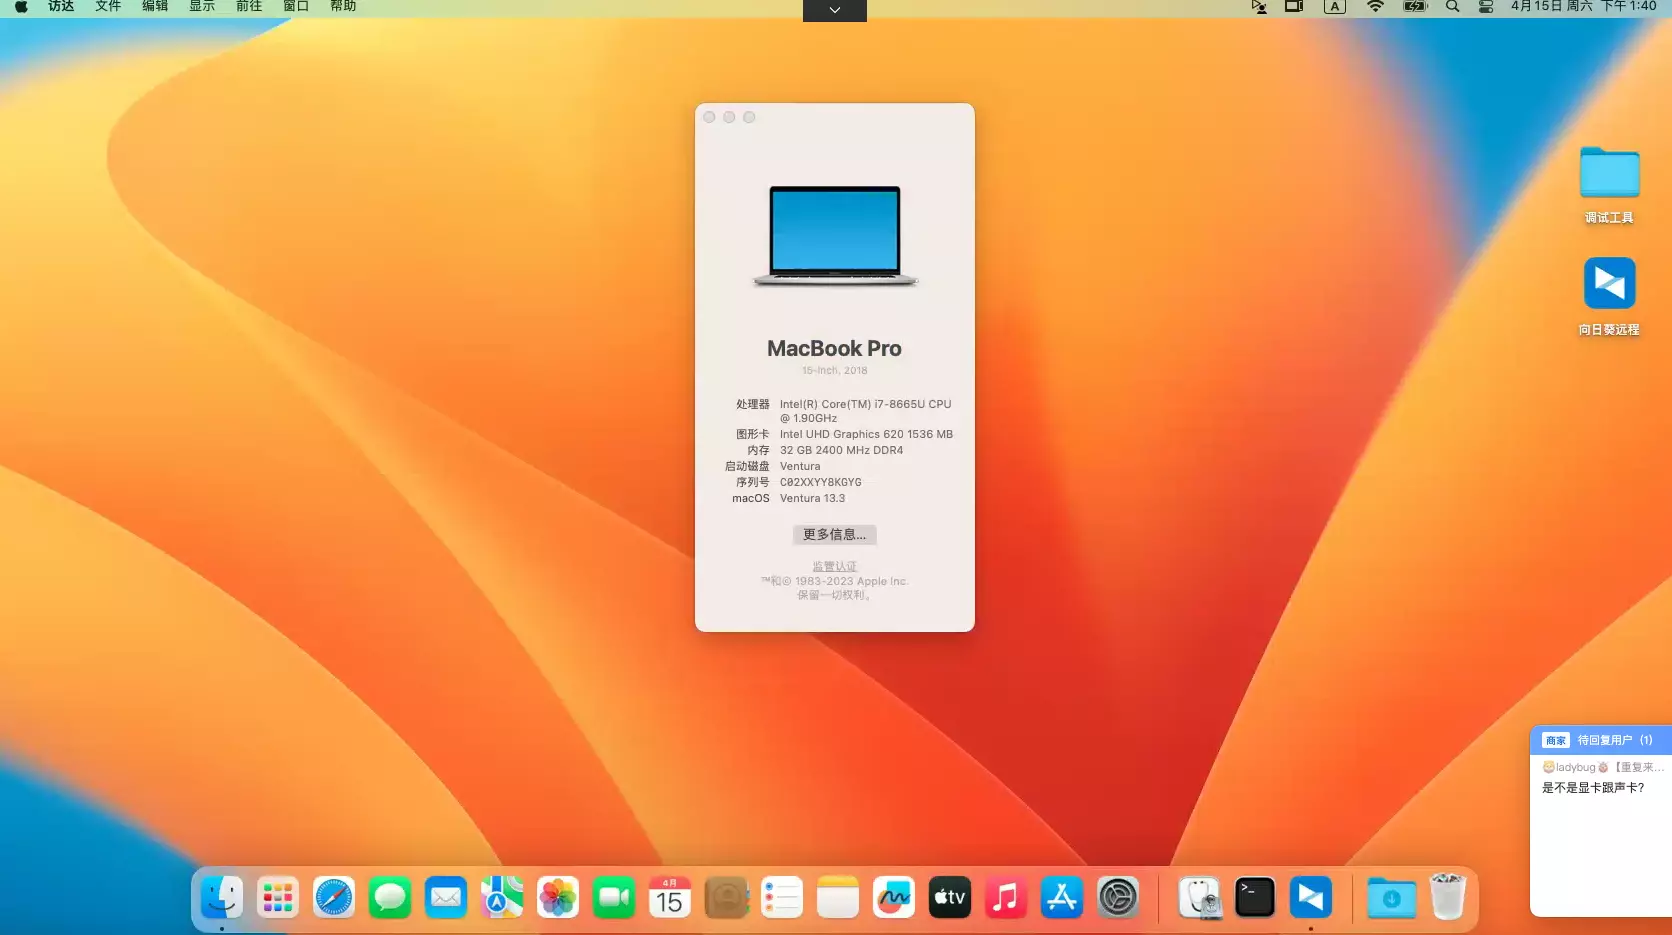Open Safari from the Dock
1672x935 pixels.
point(333,897)
